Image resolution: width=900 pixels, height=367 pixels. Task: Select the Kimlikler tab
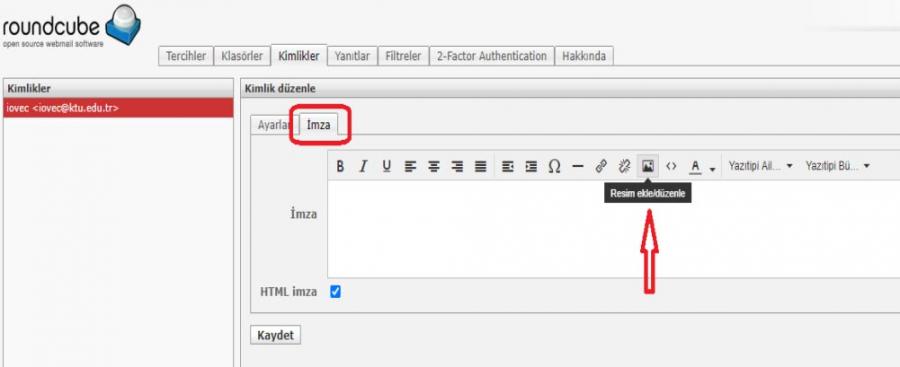298,56
